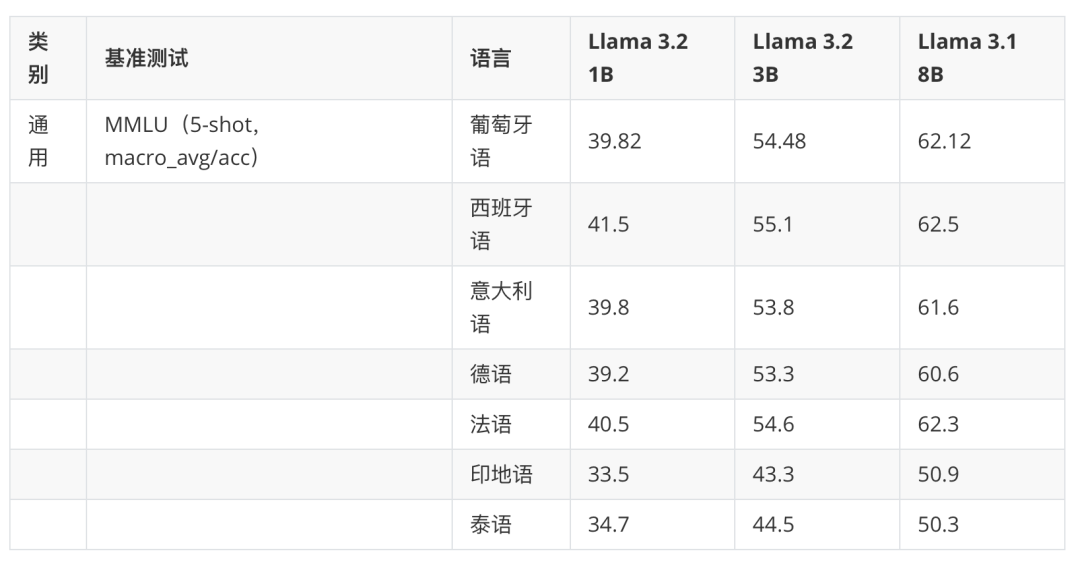The image size is (1080, 570).
Task: Select the 葡萄牙语 language cell
Action: point(501,141)
